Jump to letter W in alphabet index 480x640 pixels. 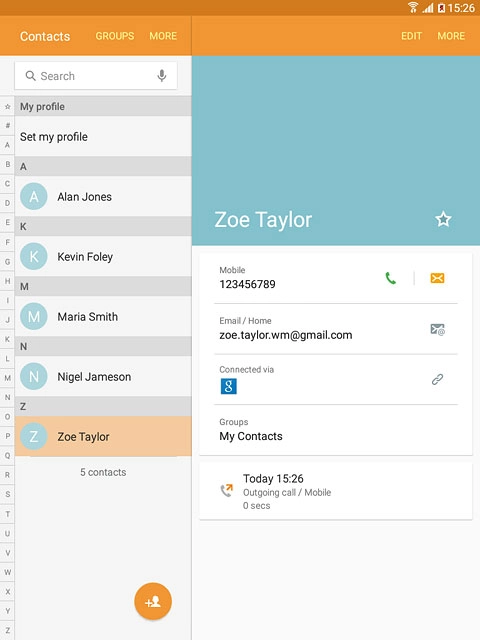coord(7,572)
